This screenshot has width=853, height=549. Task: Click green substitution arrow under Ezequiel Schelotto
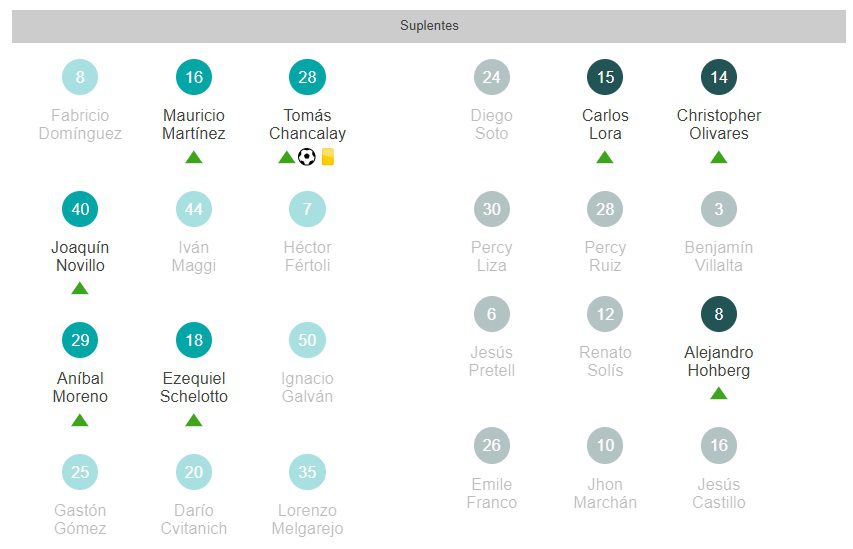[194, 421]
